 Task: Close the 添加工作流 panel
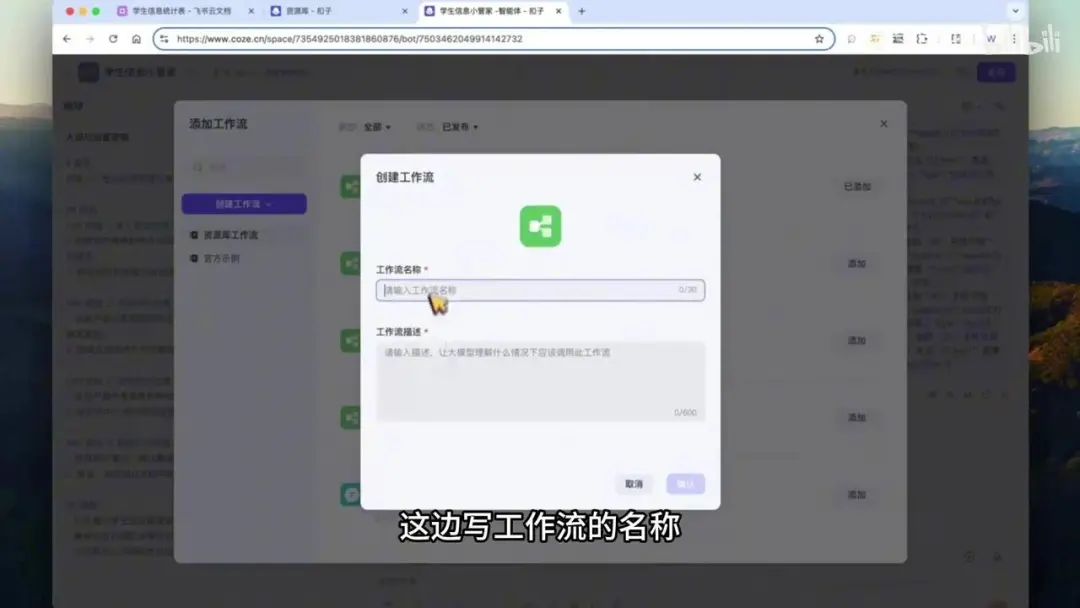[x=884, y=124]
